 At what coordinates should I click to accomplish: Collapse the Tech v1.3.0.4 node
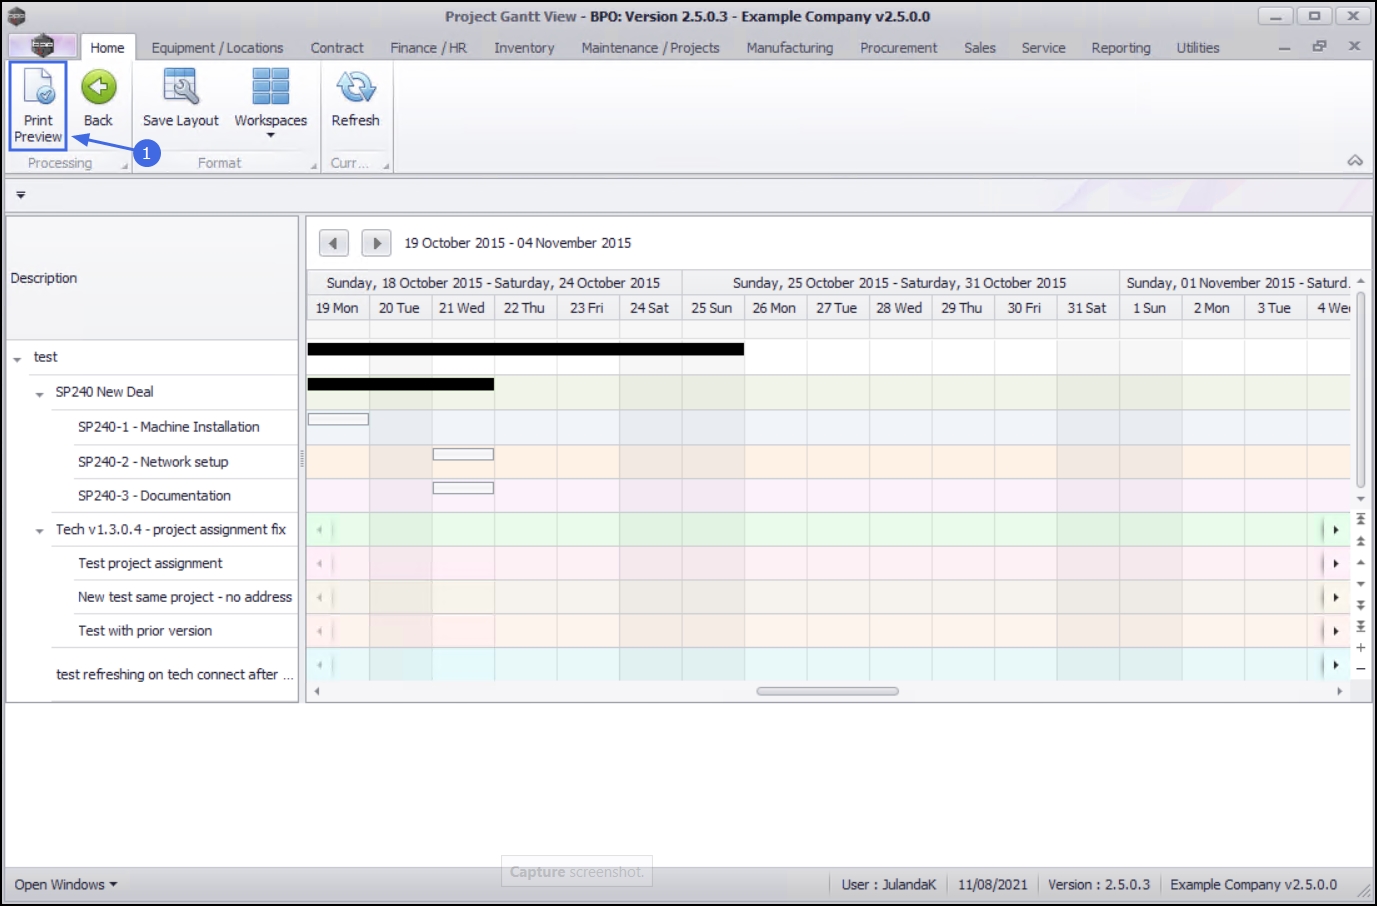click(39, 531)
